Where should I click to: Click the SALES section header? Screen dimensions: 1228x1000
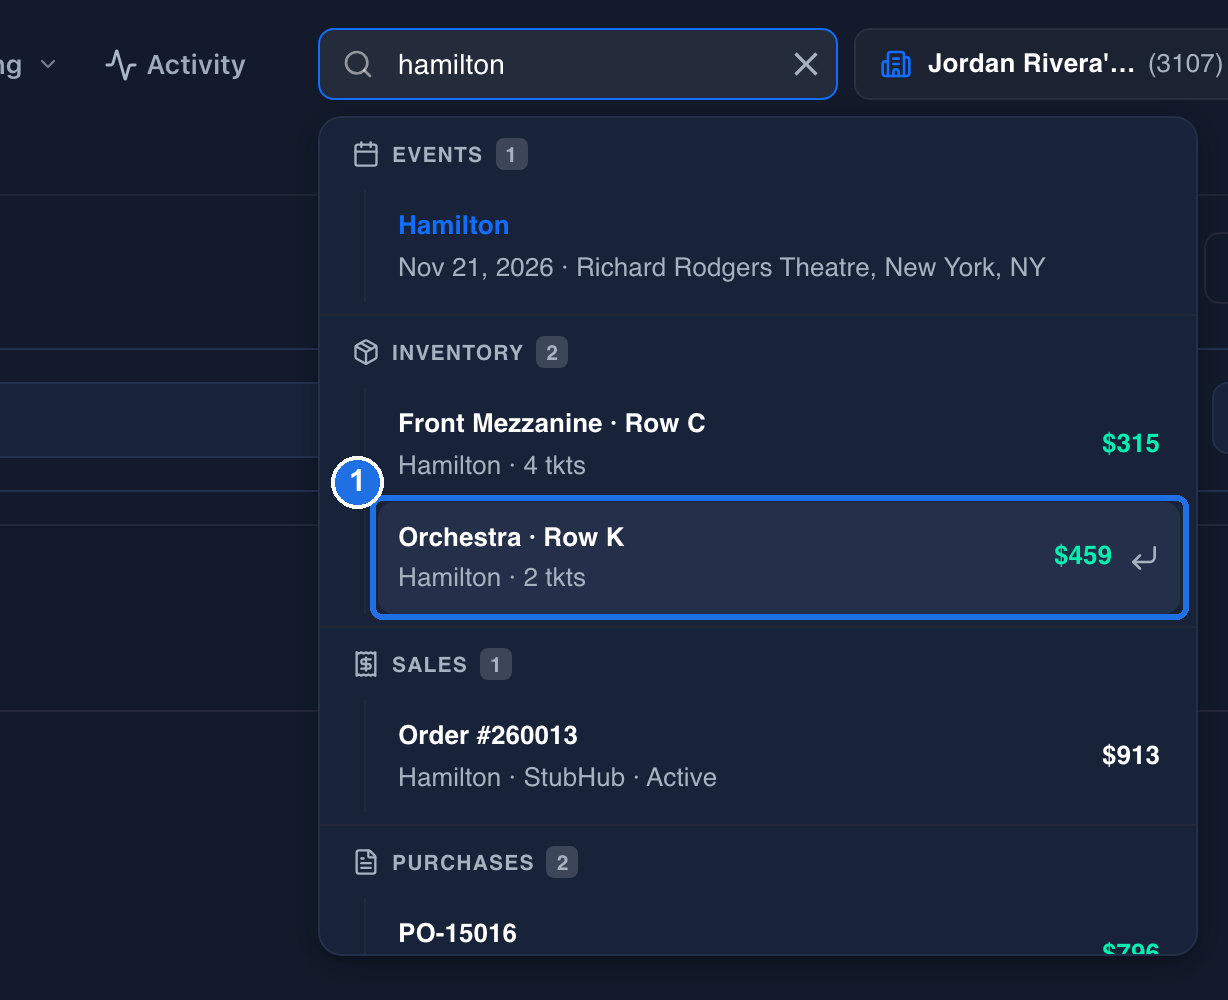tap(429, 664)
